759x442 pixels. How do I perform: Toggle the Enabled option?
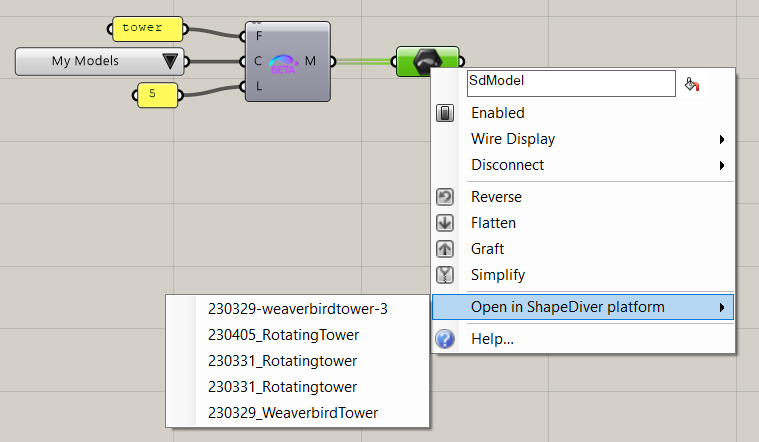click(497, 113)
